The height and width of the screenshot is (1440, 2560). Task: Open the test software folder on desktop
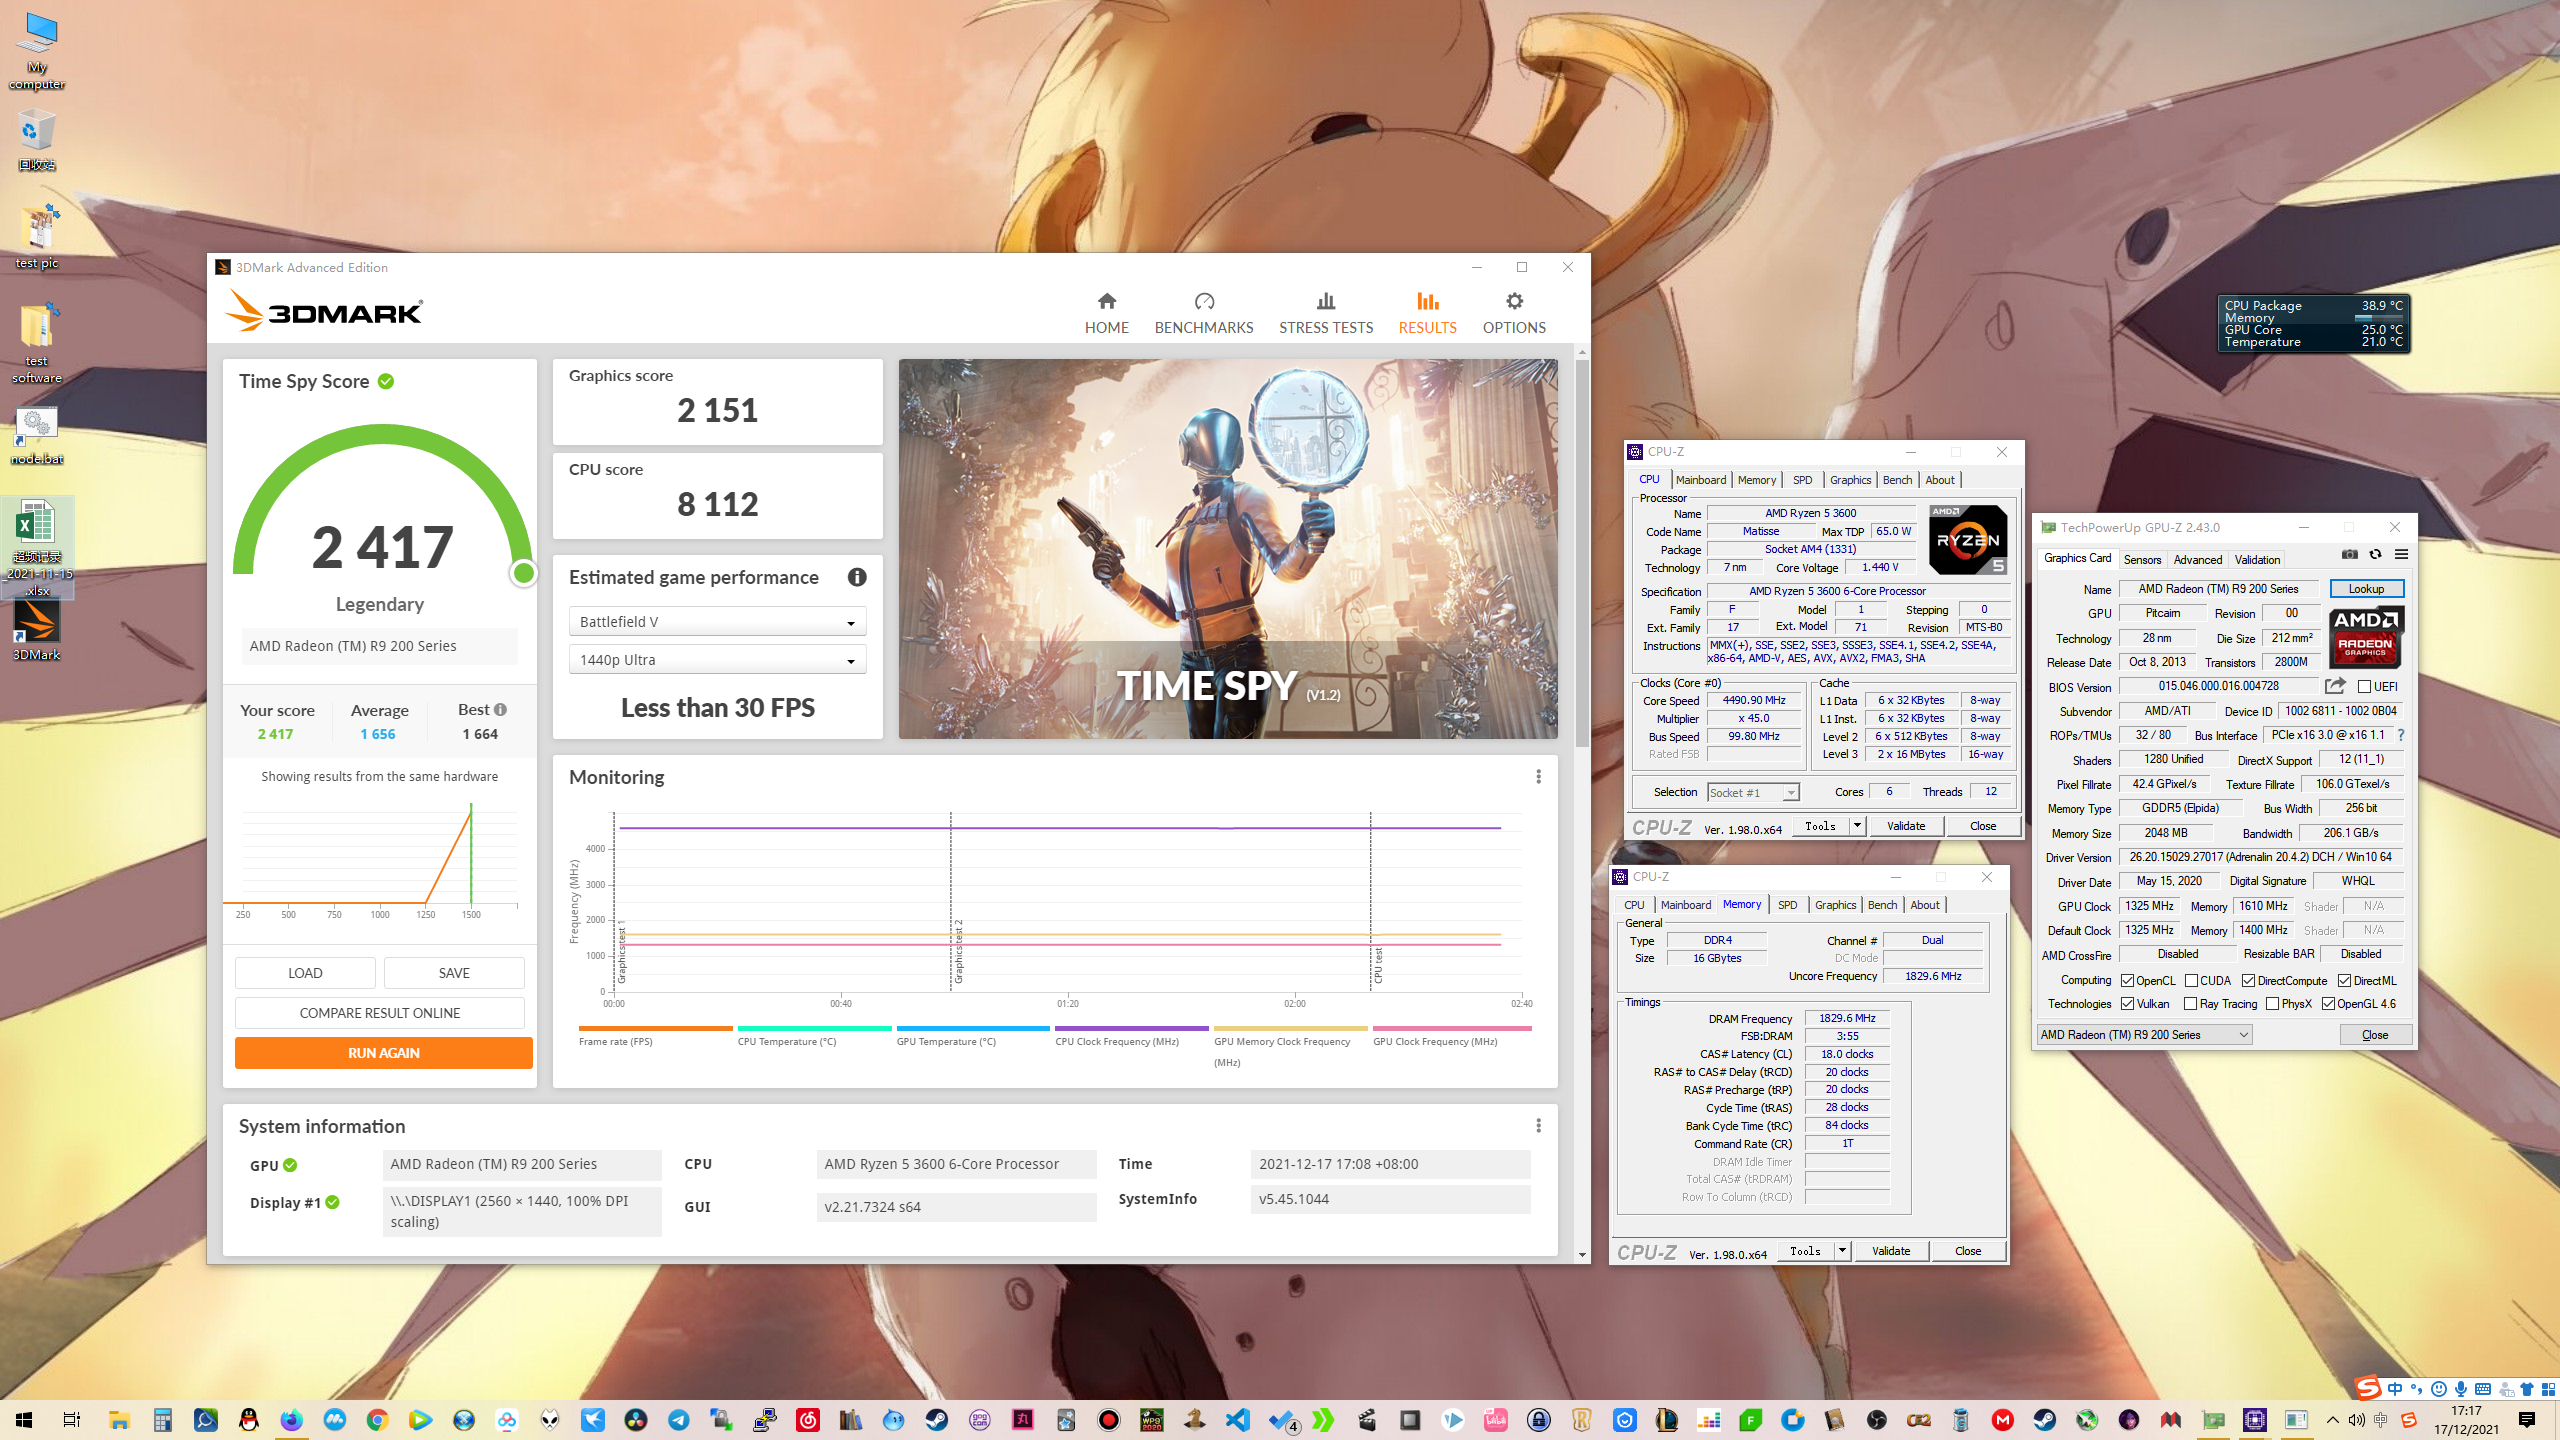coord(37,343)
